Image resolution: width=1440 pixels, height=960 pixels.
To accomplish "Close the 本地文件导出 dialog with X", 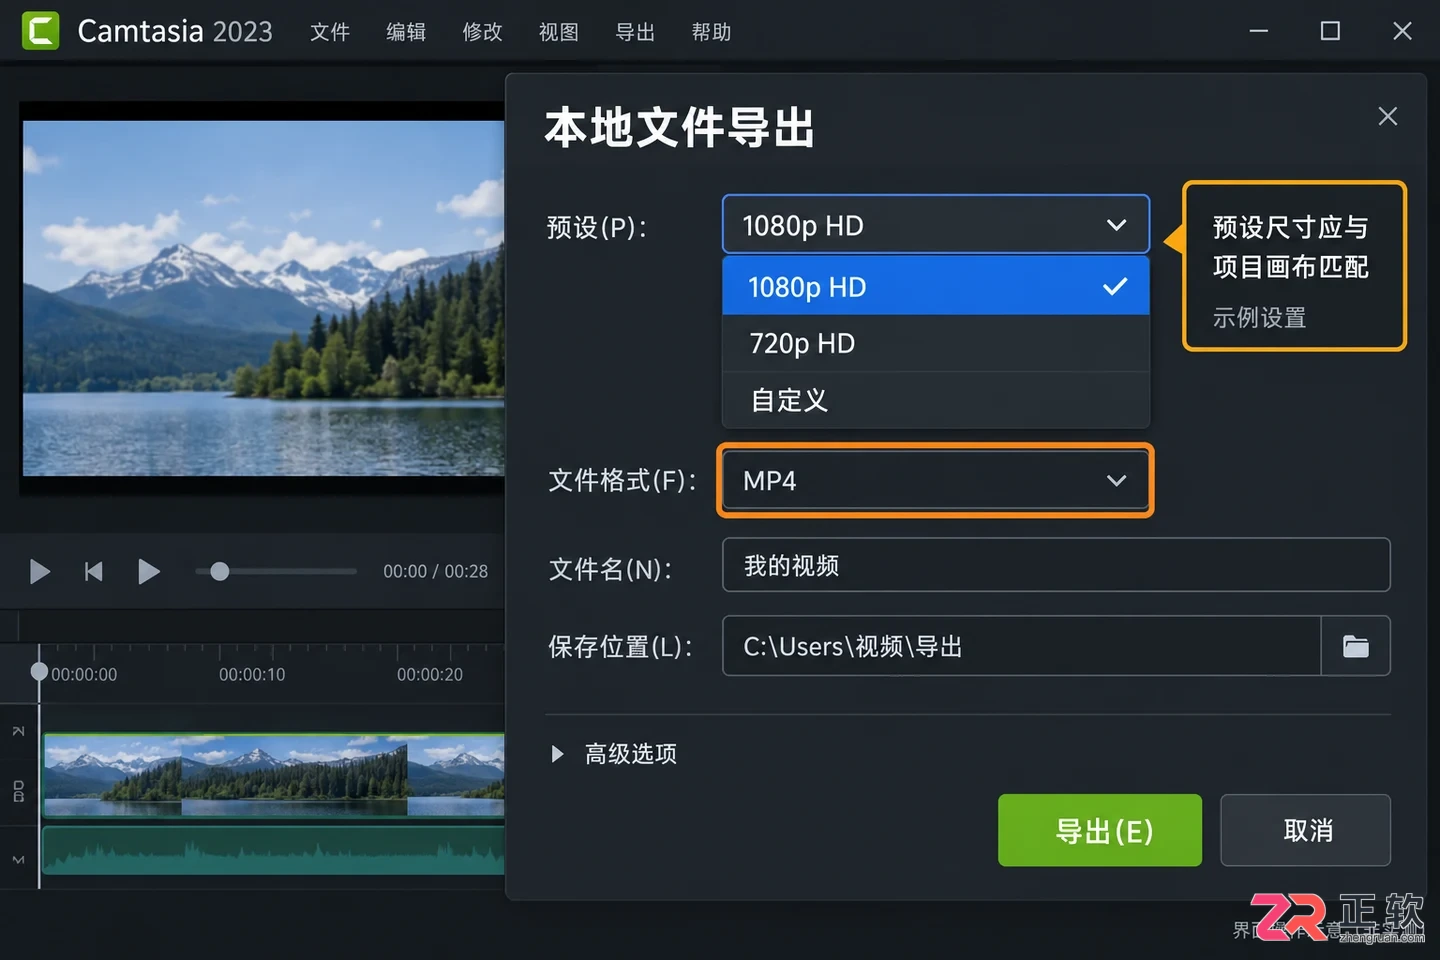I will click(x=1387, y=116).
